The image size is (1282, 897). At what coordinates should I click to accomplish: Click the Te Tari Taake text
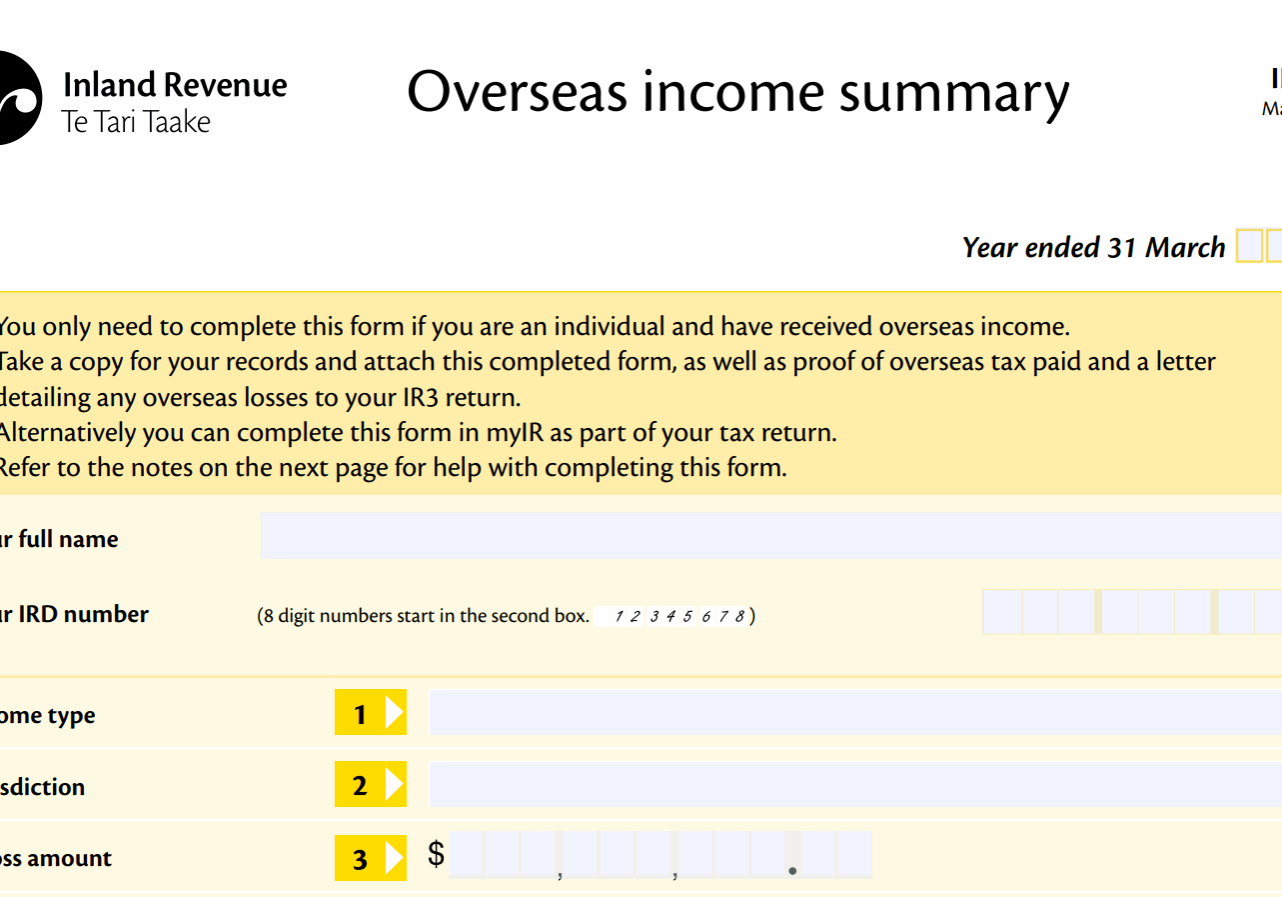coord(136,123)
